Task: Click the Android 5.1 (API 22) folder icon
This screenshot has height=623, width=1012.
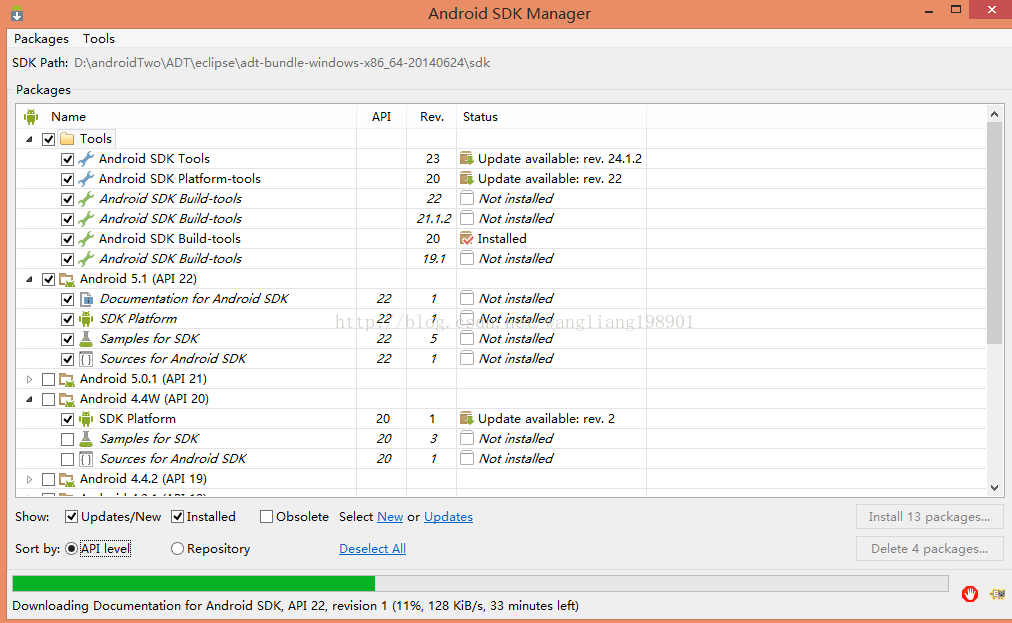Action: (x=67, y=279)
